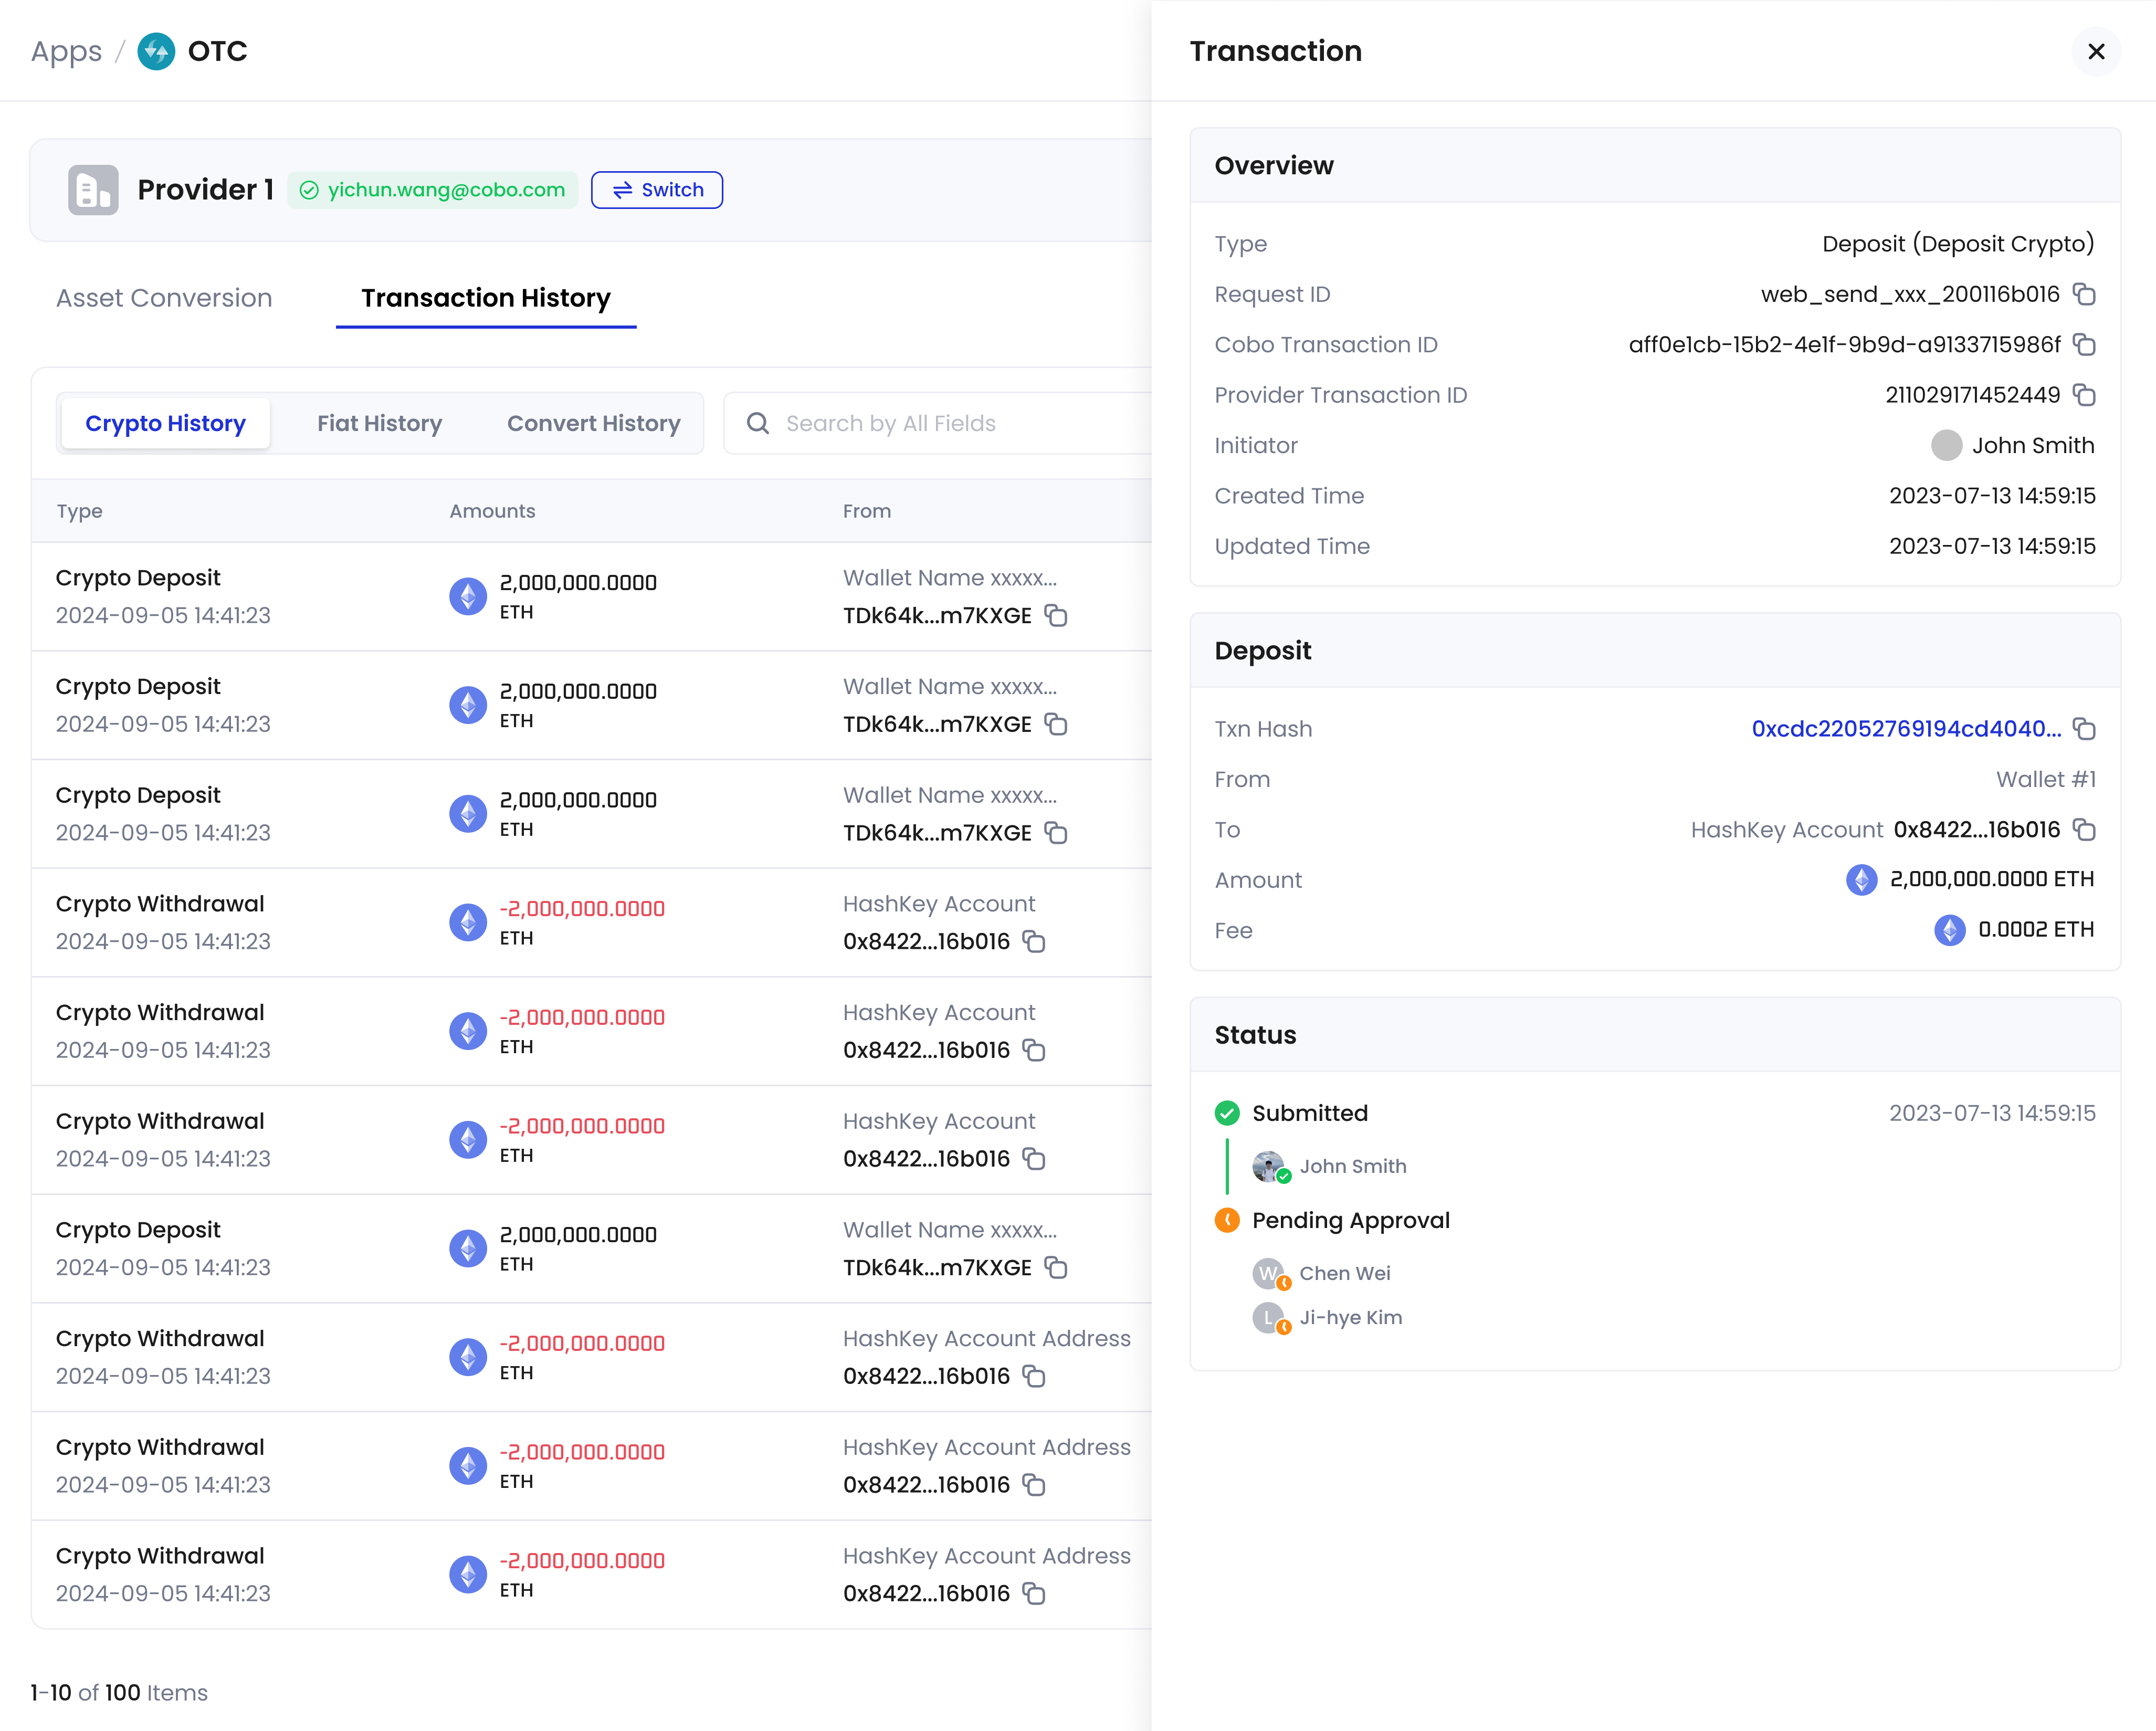2156x1731 pixels.
Task: Select the Convert History tab
Action: (593, 424)
